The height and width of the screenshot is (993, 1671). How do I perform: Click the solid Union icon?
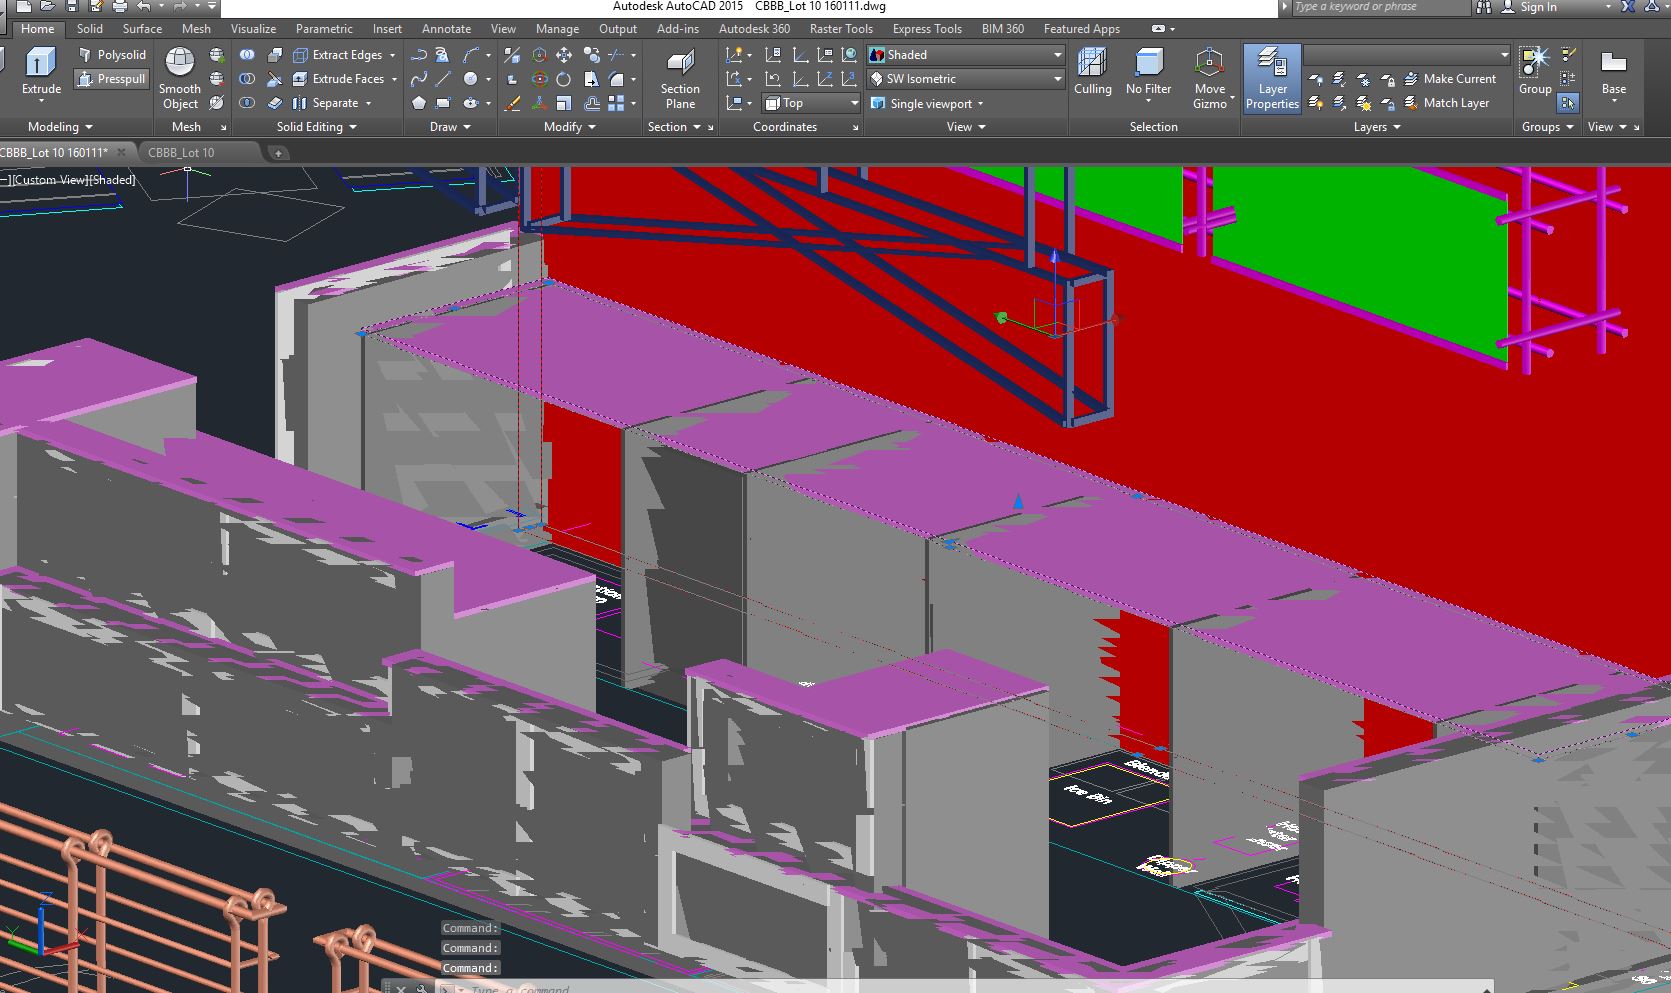coord(247,55)
